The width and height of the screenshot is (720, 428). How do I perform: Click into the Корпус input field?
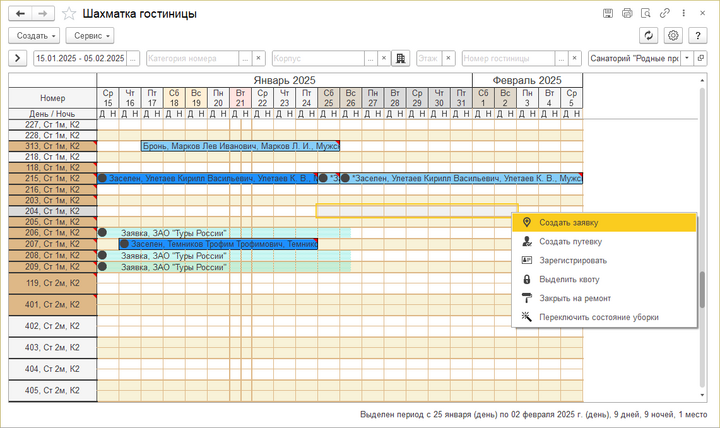tap(319, 58)
